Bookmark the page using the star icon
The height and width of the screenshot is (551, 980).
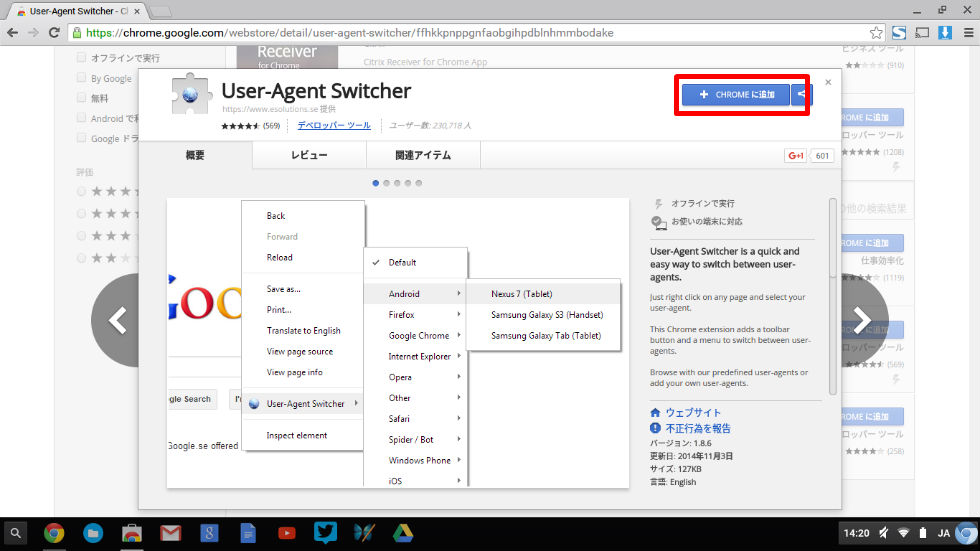coord(876,32)
